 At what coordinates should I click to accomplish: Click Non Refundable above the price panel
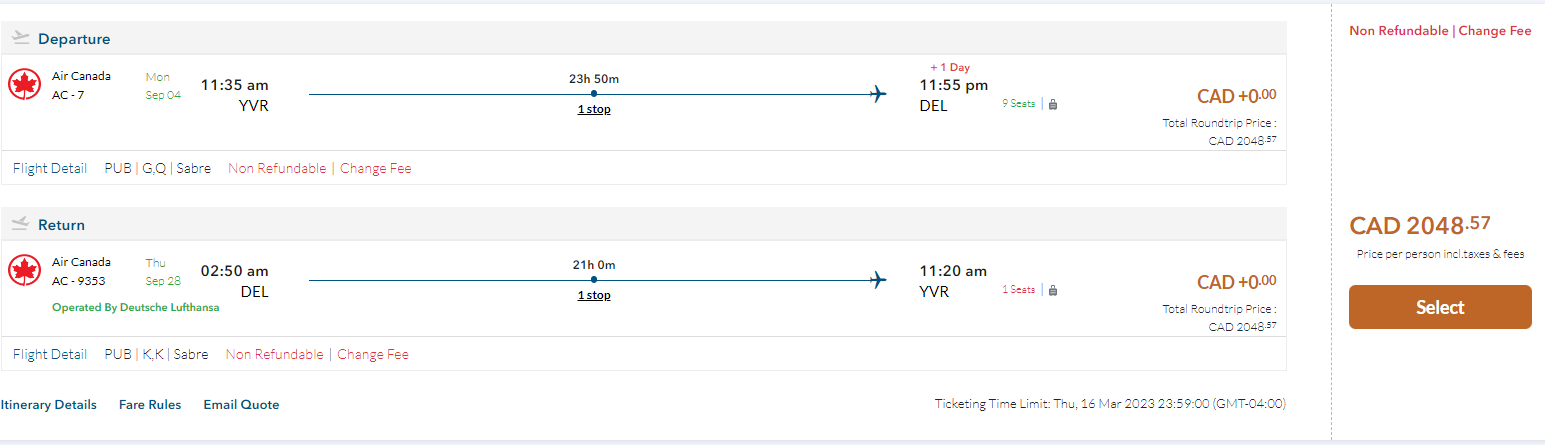(1398, 31)
